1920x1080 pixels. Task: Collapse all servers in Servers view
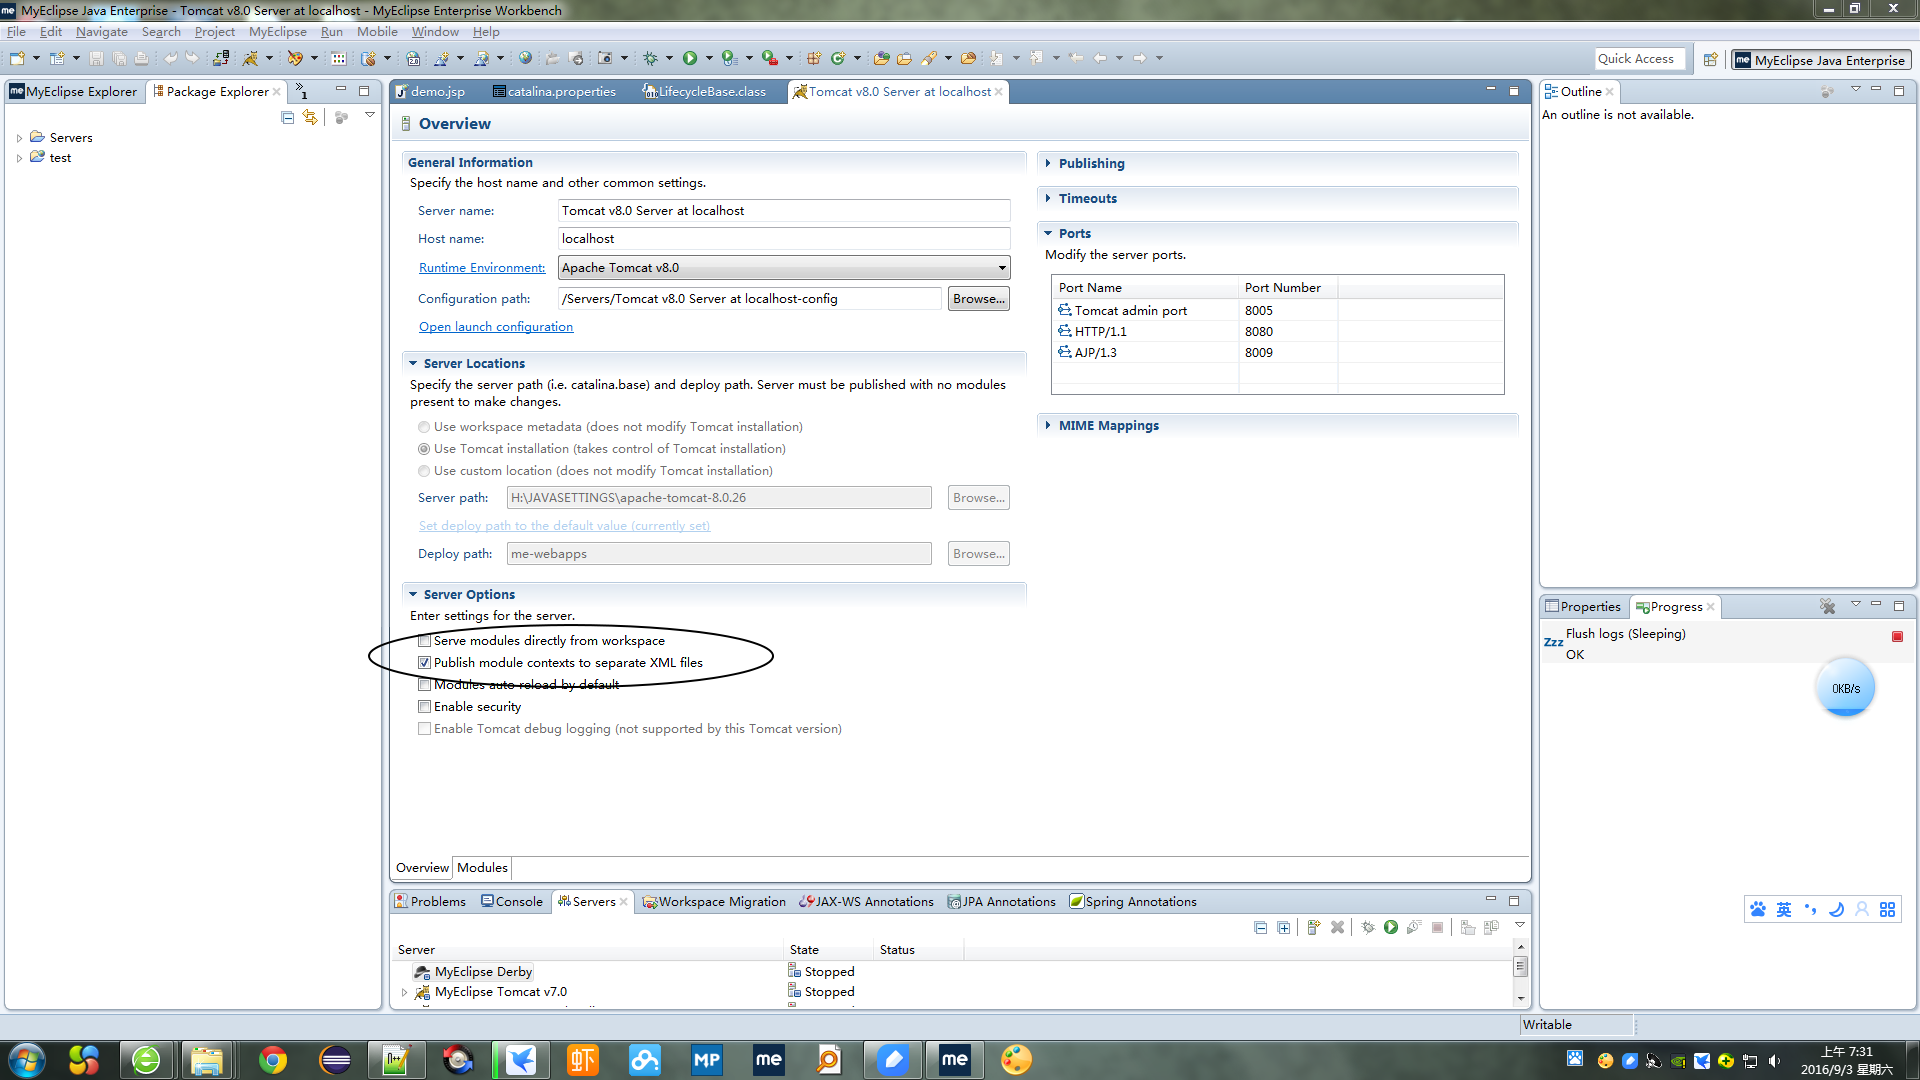(x=1260, y=927)
